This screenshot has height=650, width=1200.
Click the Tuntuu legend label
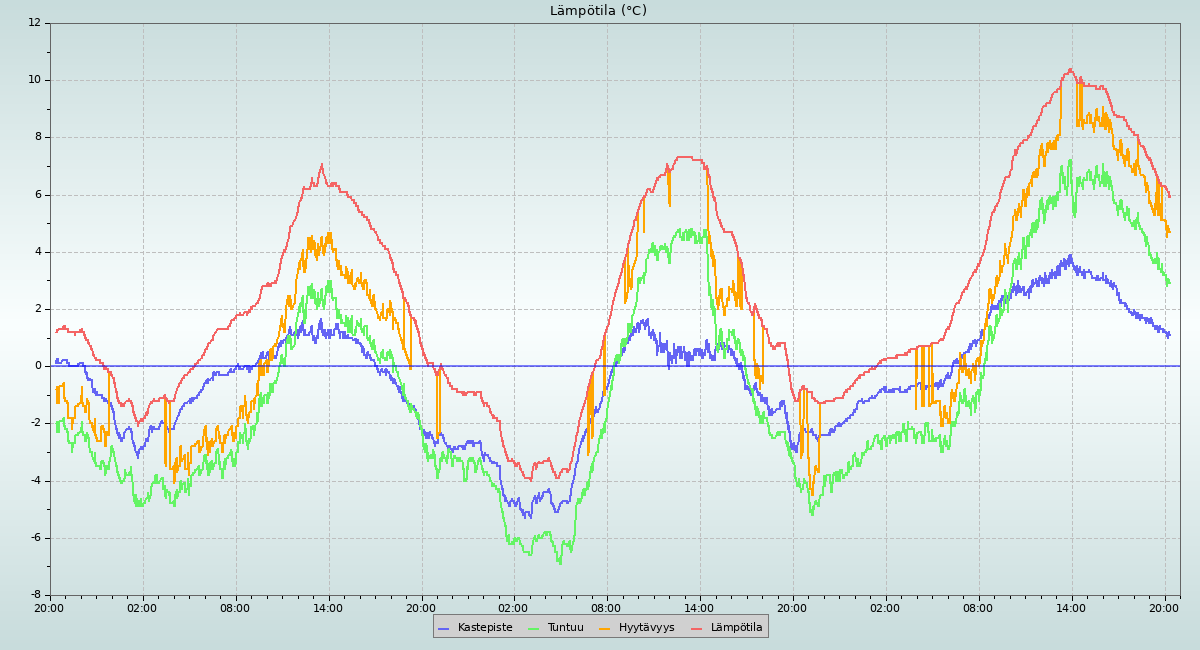click(x=565, y=628)
